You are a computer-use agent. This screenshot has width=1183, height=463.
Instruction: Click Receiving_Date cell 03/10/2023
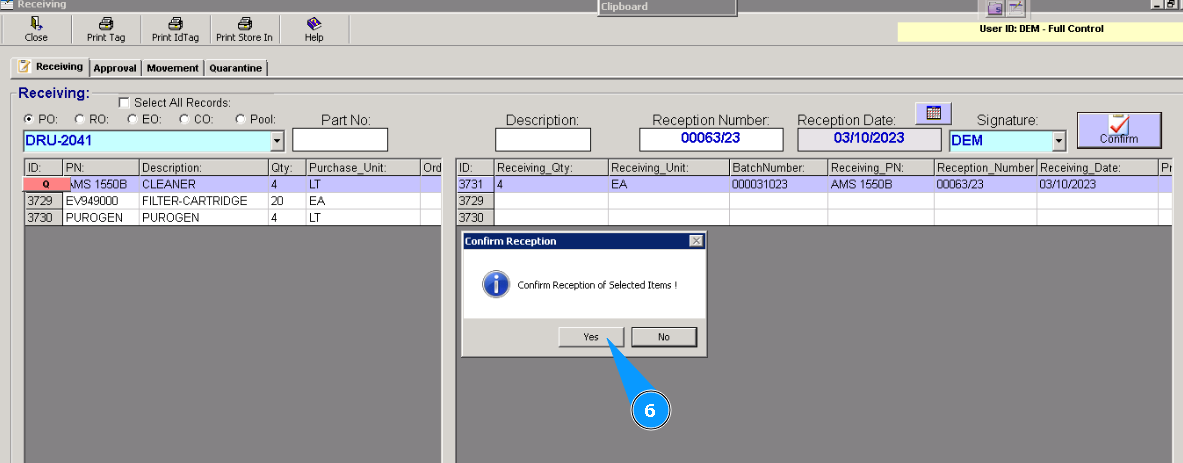(x=1097, y=184)
